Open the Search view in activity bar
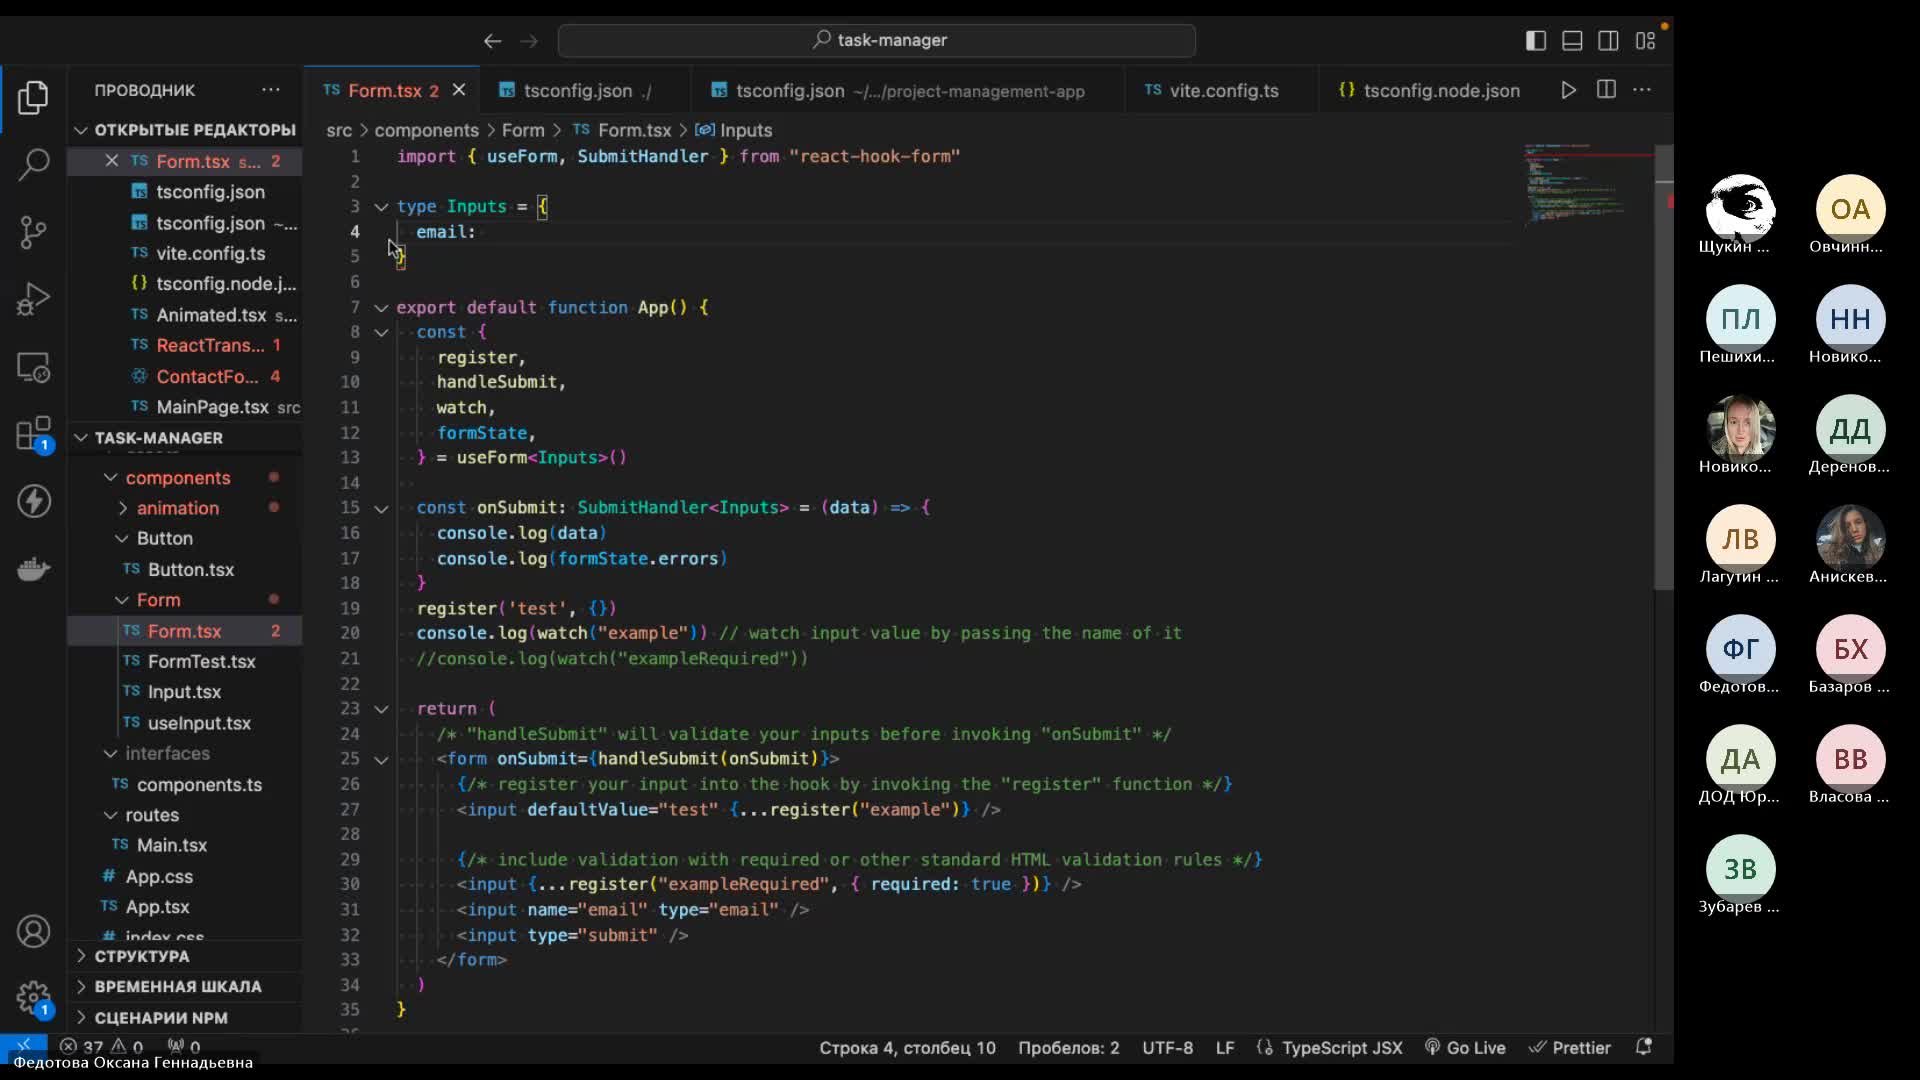Image resolution: width=1920 pixels, height=1080 pixels. pos(33,165)
